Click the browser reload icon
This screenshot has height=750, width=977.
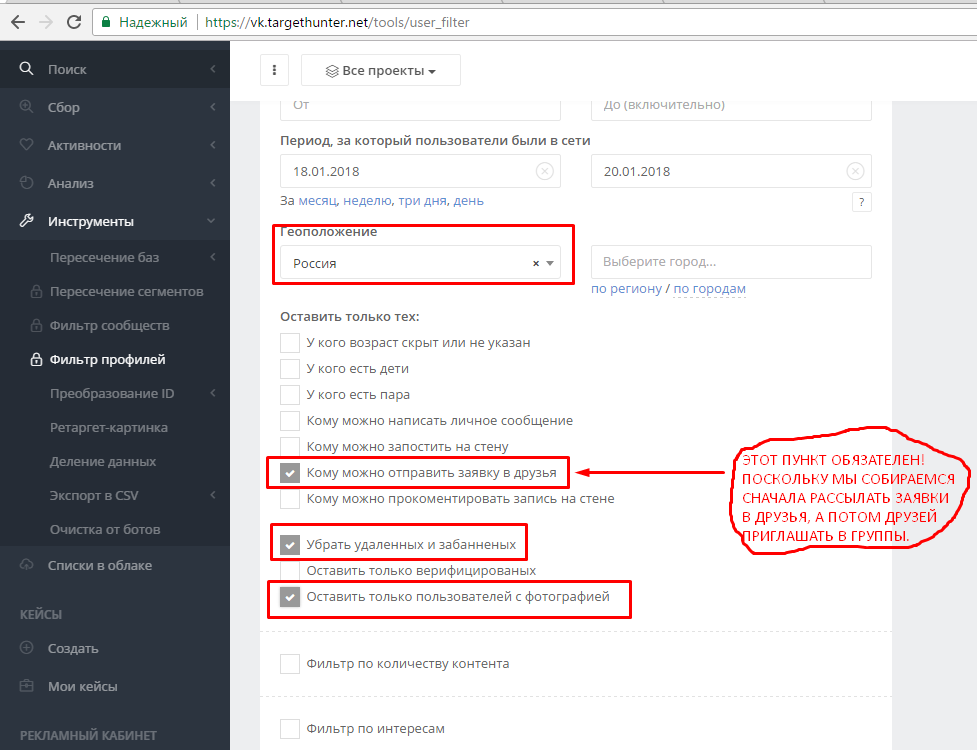tap(73, 21)
